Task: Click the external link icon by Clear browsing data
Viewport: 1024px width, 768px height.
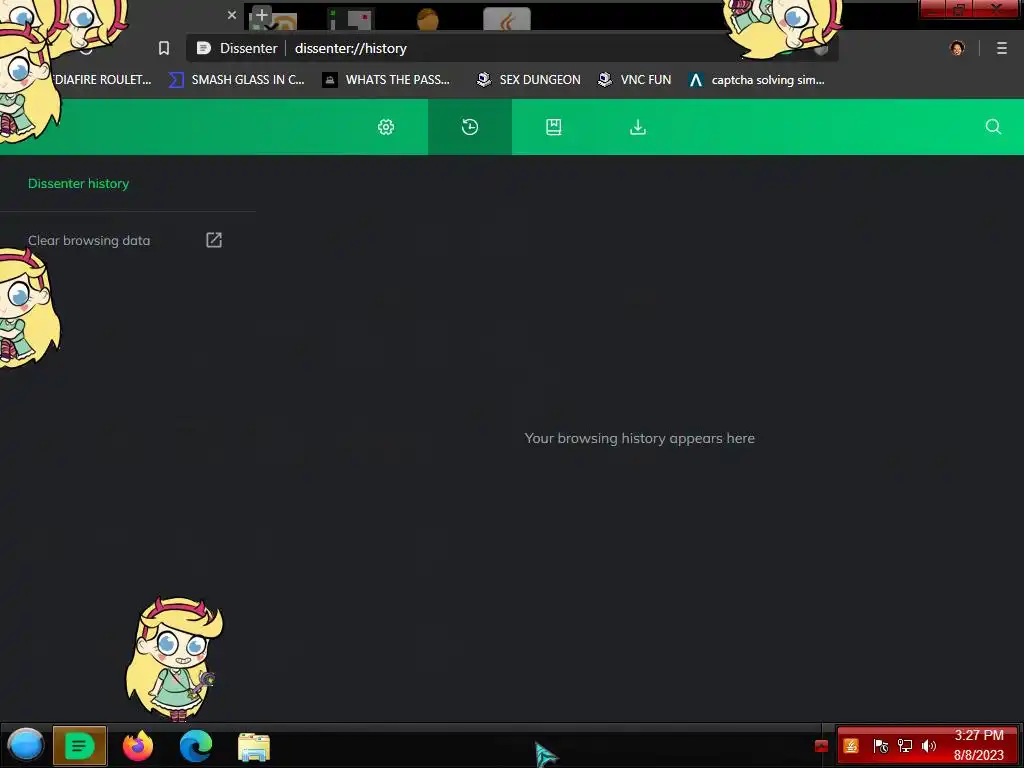Action: coord(214,240)
